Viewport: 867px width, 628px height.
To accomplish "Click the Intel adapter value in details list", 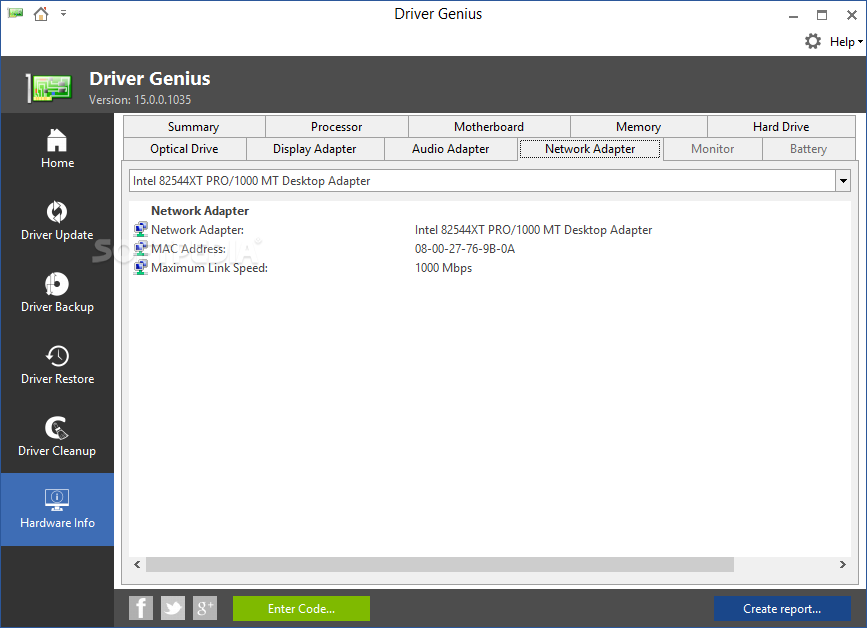I will 534,229.
